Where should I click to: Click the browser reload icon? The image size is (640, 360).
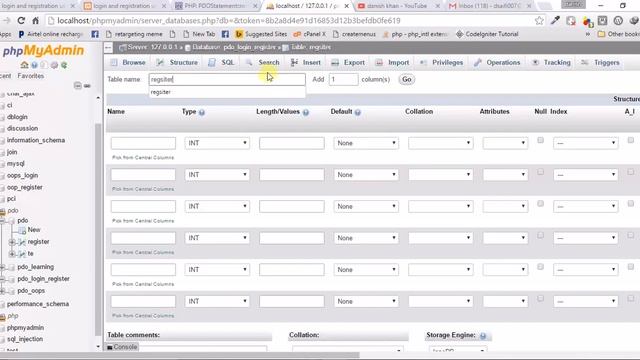point(21,20)
